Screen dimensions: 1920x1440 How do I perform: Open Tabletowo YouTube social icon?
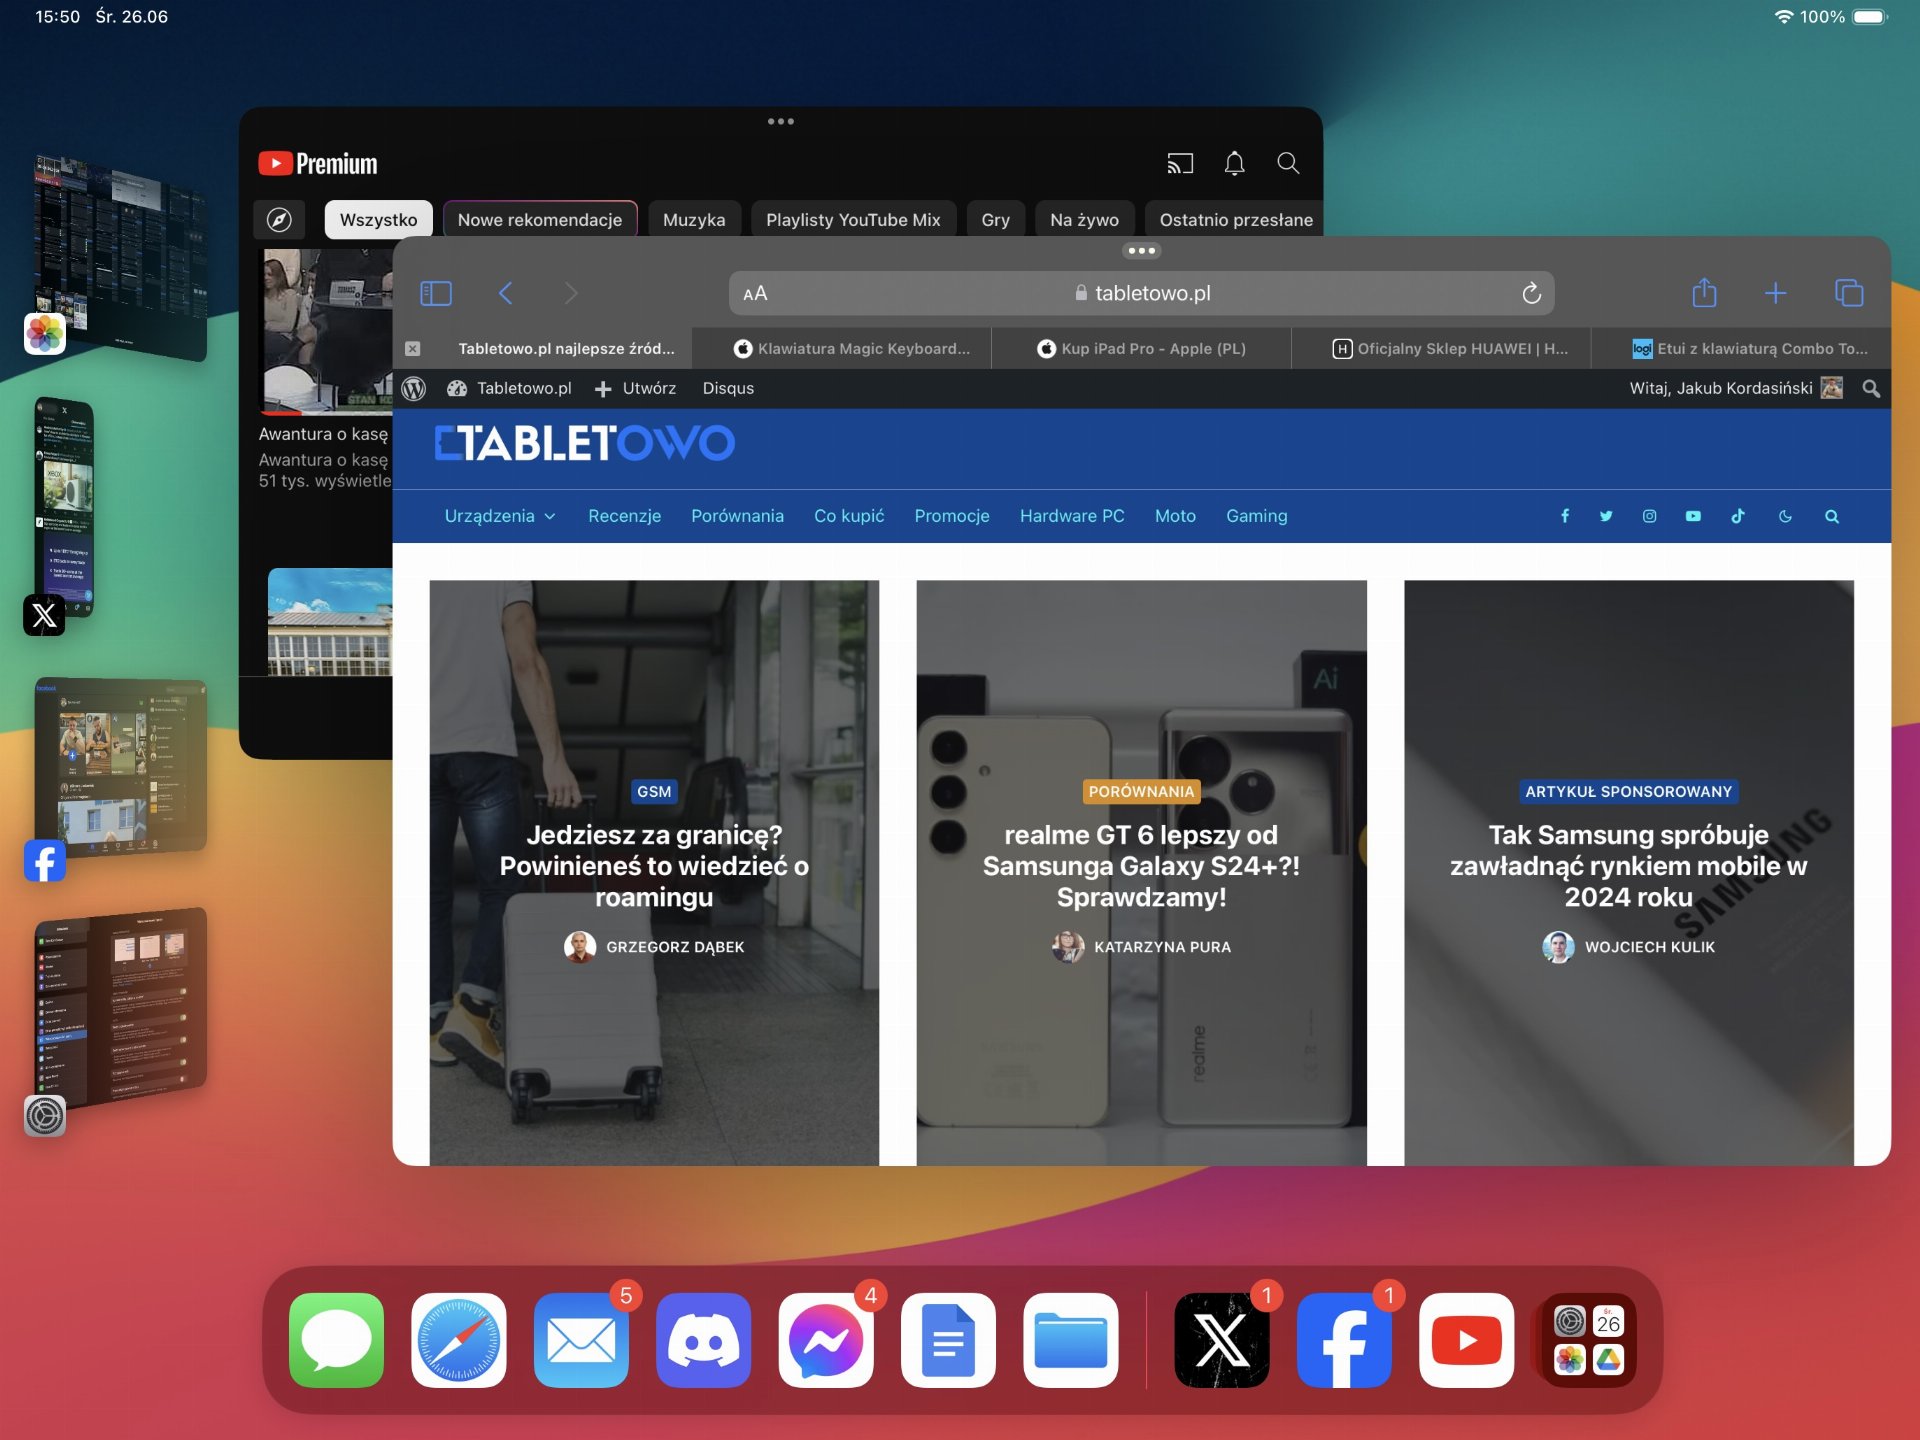pyautogui.click(x=1693, y=516)
